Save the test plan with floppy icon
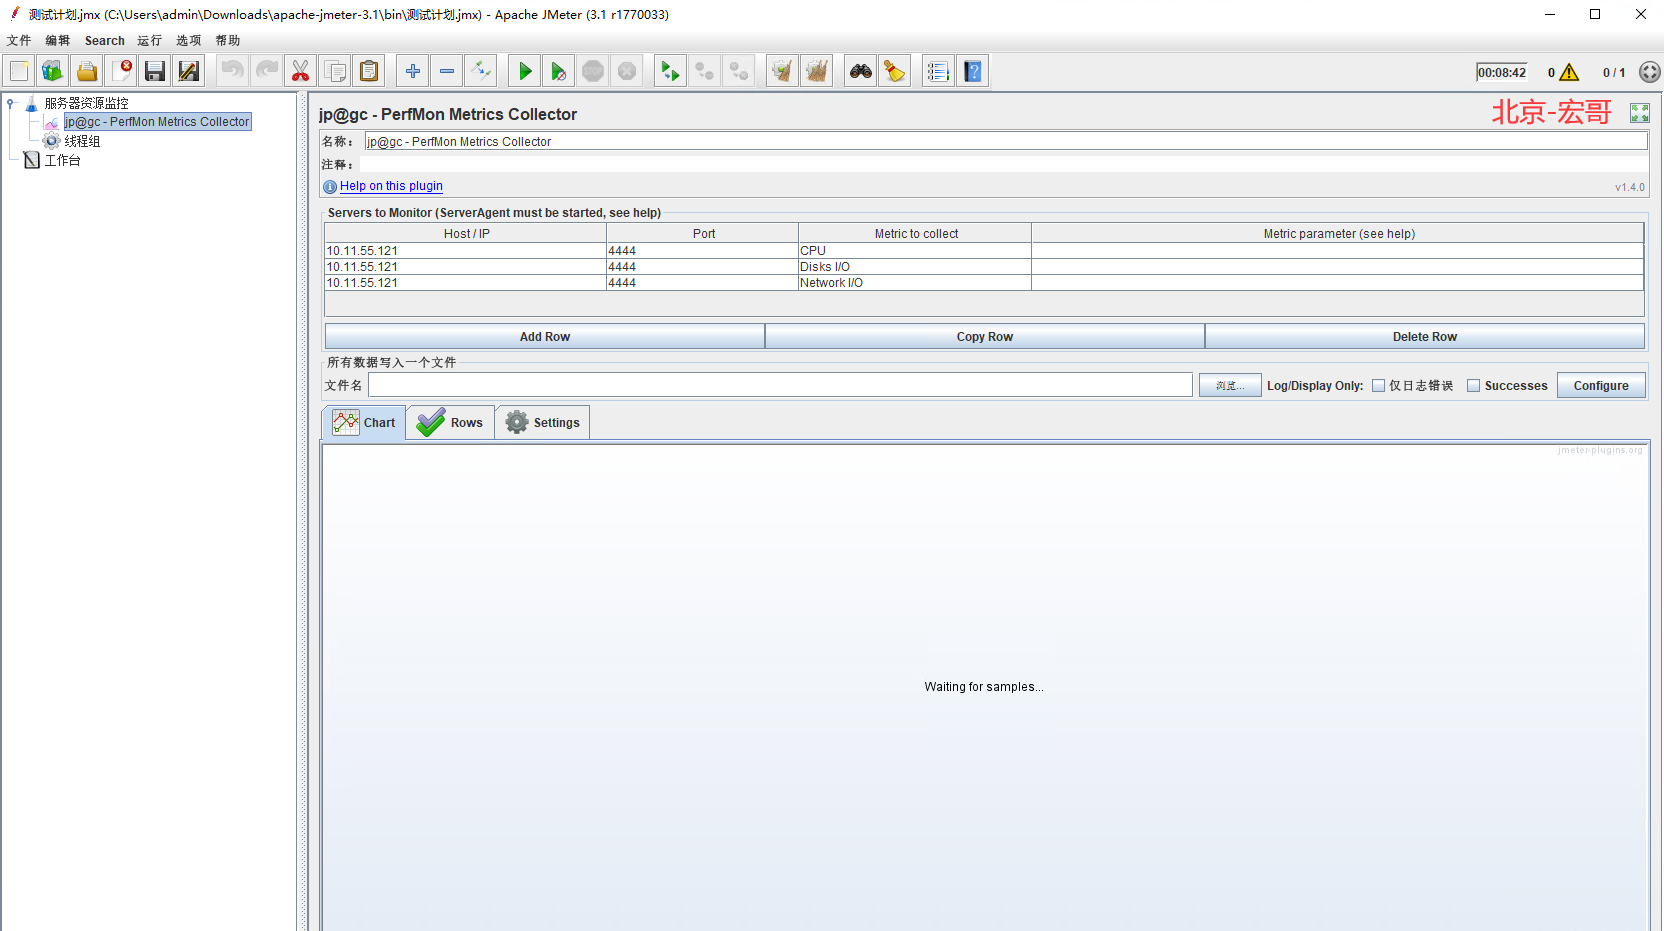 [x=155, y=71]
